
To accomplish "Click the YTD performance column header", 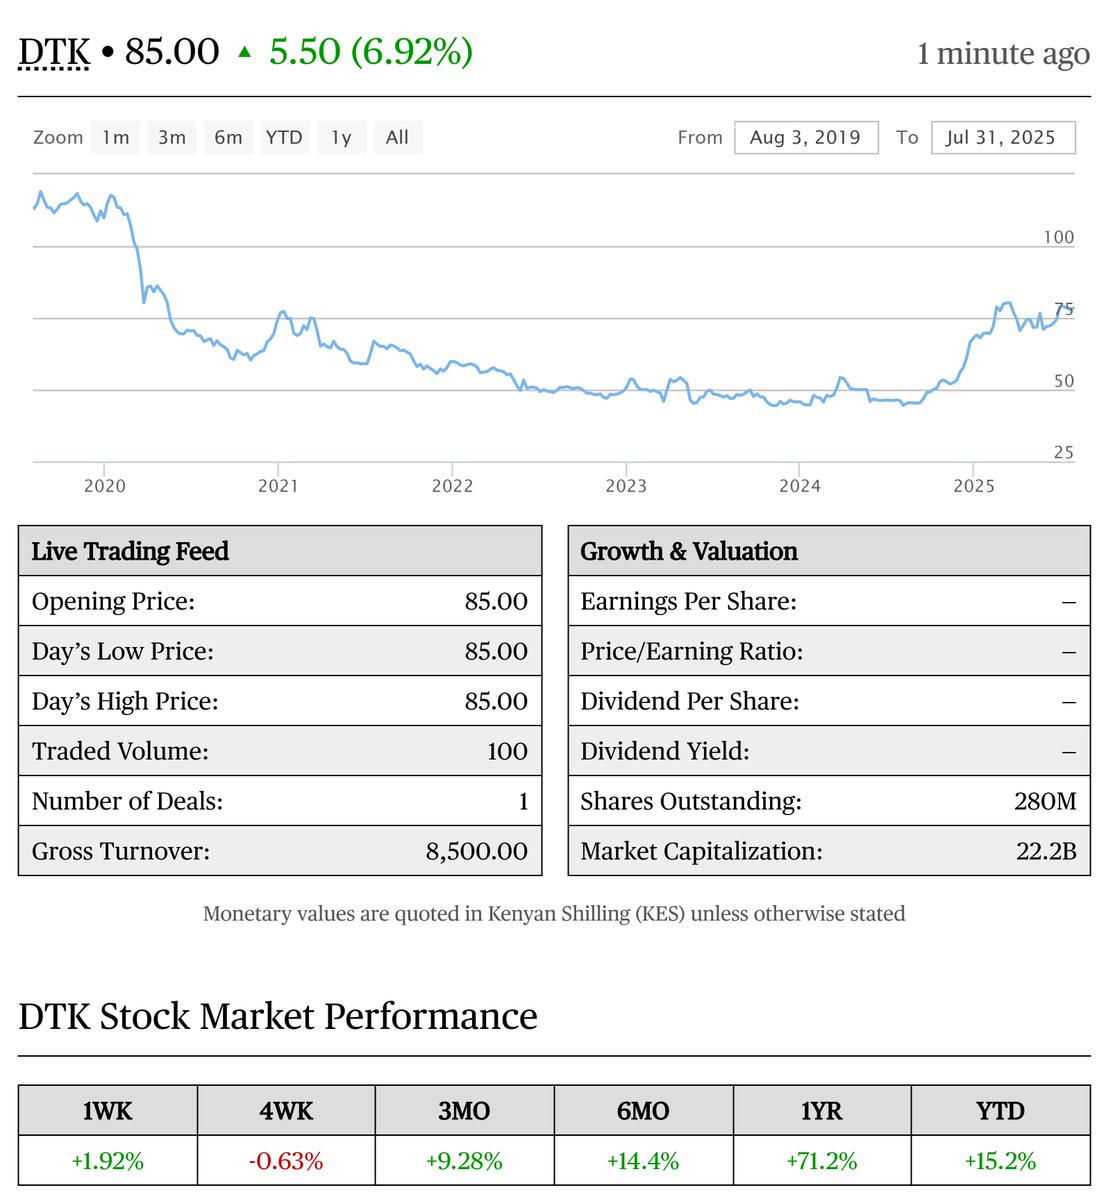I will (1001, 1110).
